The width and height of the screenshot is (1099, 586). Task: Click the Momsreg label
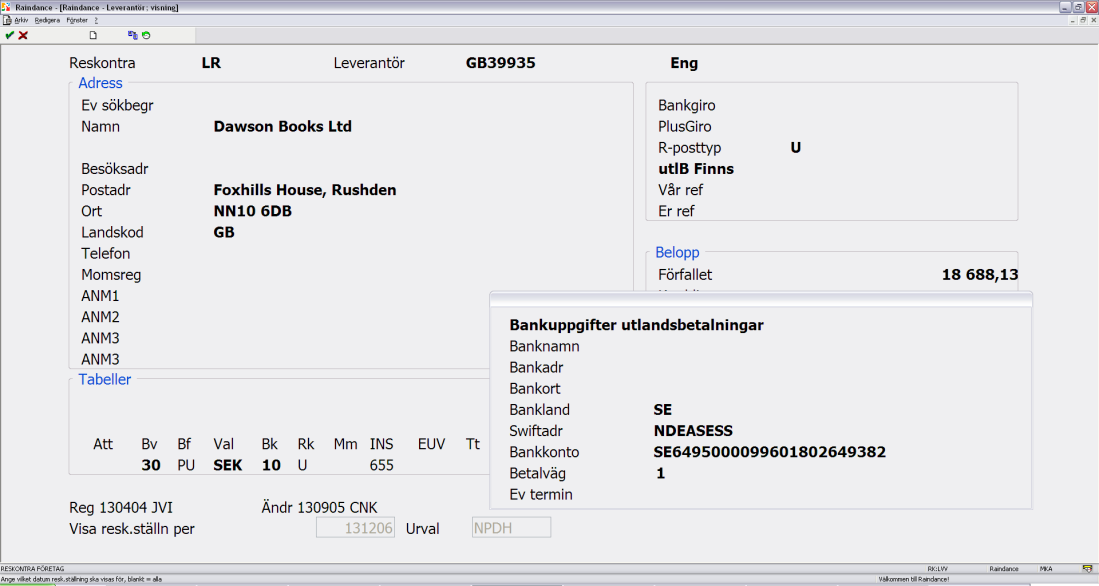tap(111, 275)
